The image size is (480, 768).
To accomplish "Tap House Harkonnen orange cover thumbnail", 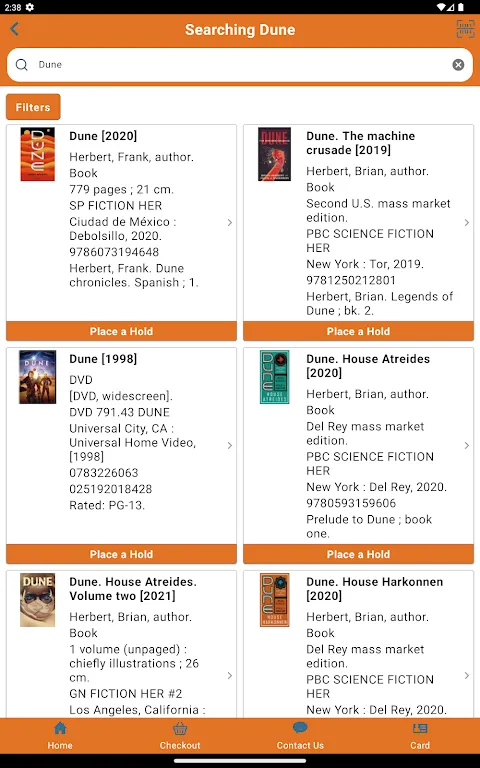I will [x=275, y=600].
